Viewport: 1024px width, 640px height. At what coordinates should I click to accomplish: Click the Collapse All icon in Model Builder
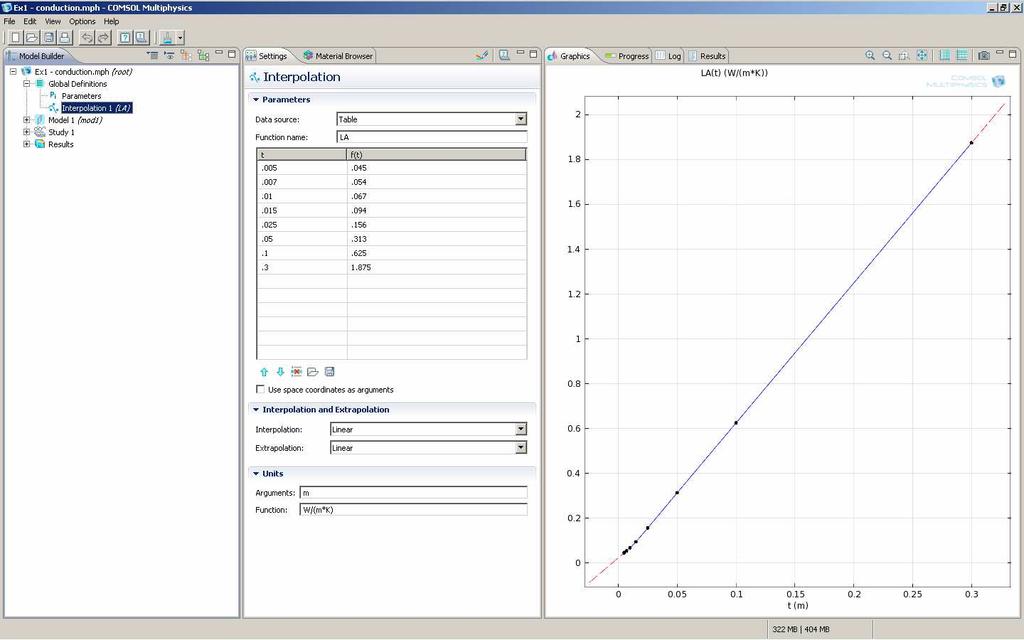(x=152, y=56)
